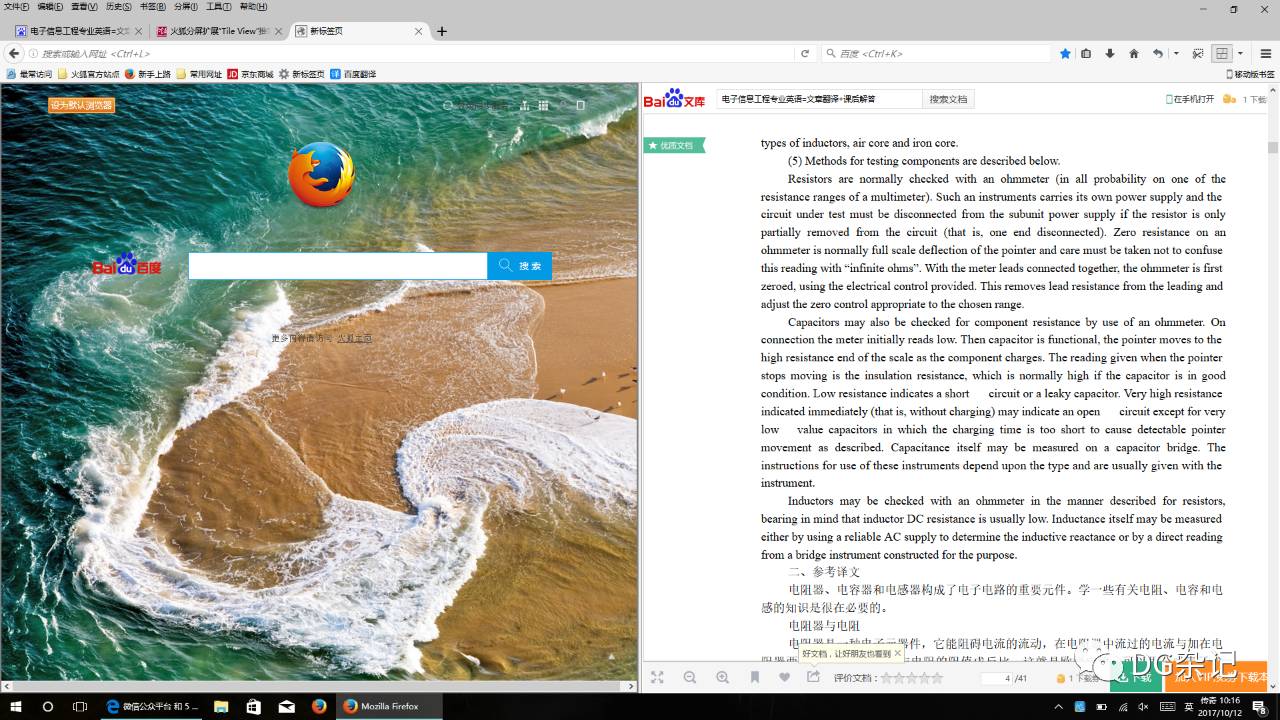Open the 工具(T) menu
This screenshot has height=720, width=1280.
[219, 7]
